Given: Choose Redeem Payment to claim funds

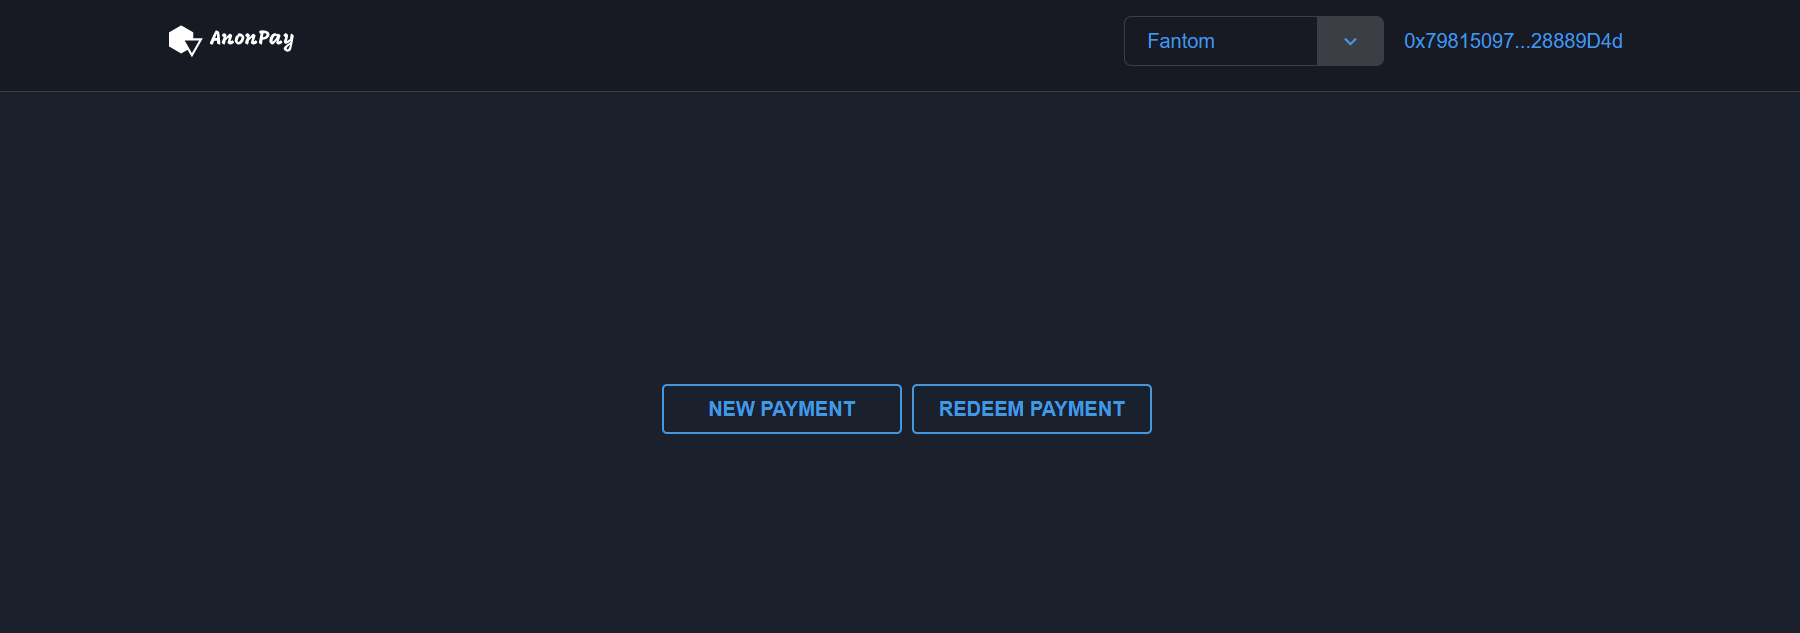Looking at the screenshot, I should click(1032, 409).
